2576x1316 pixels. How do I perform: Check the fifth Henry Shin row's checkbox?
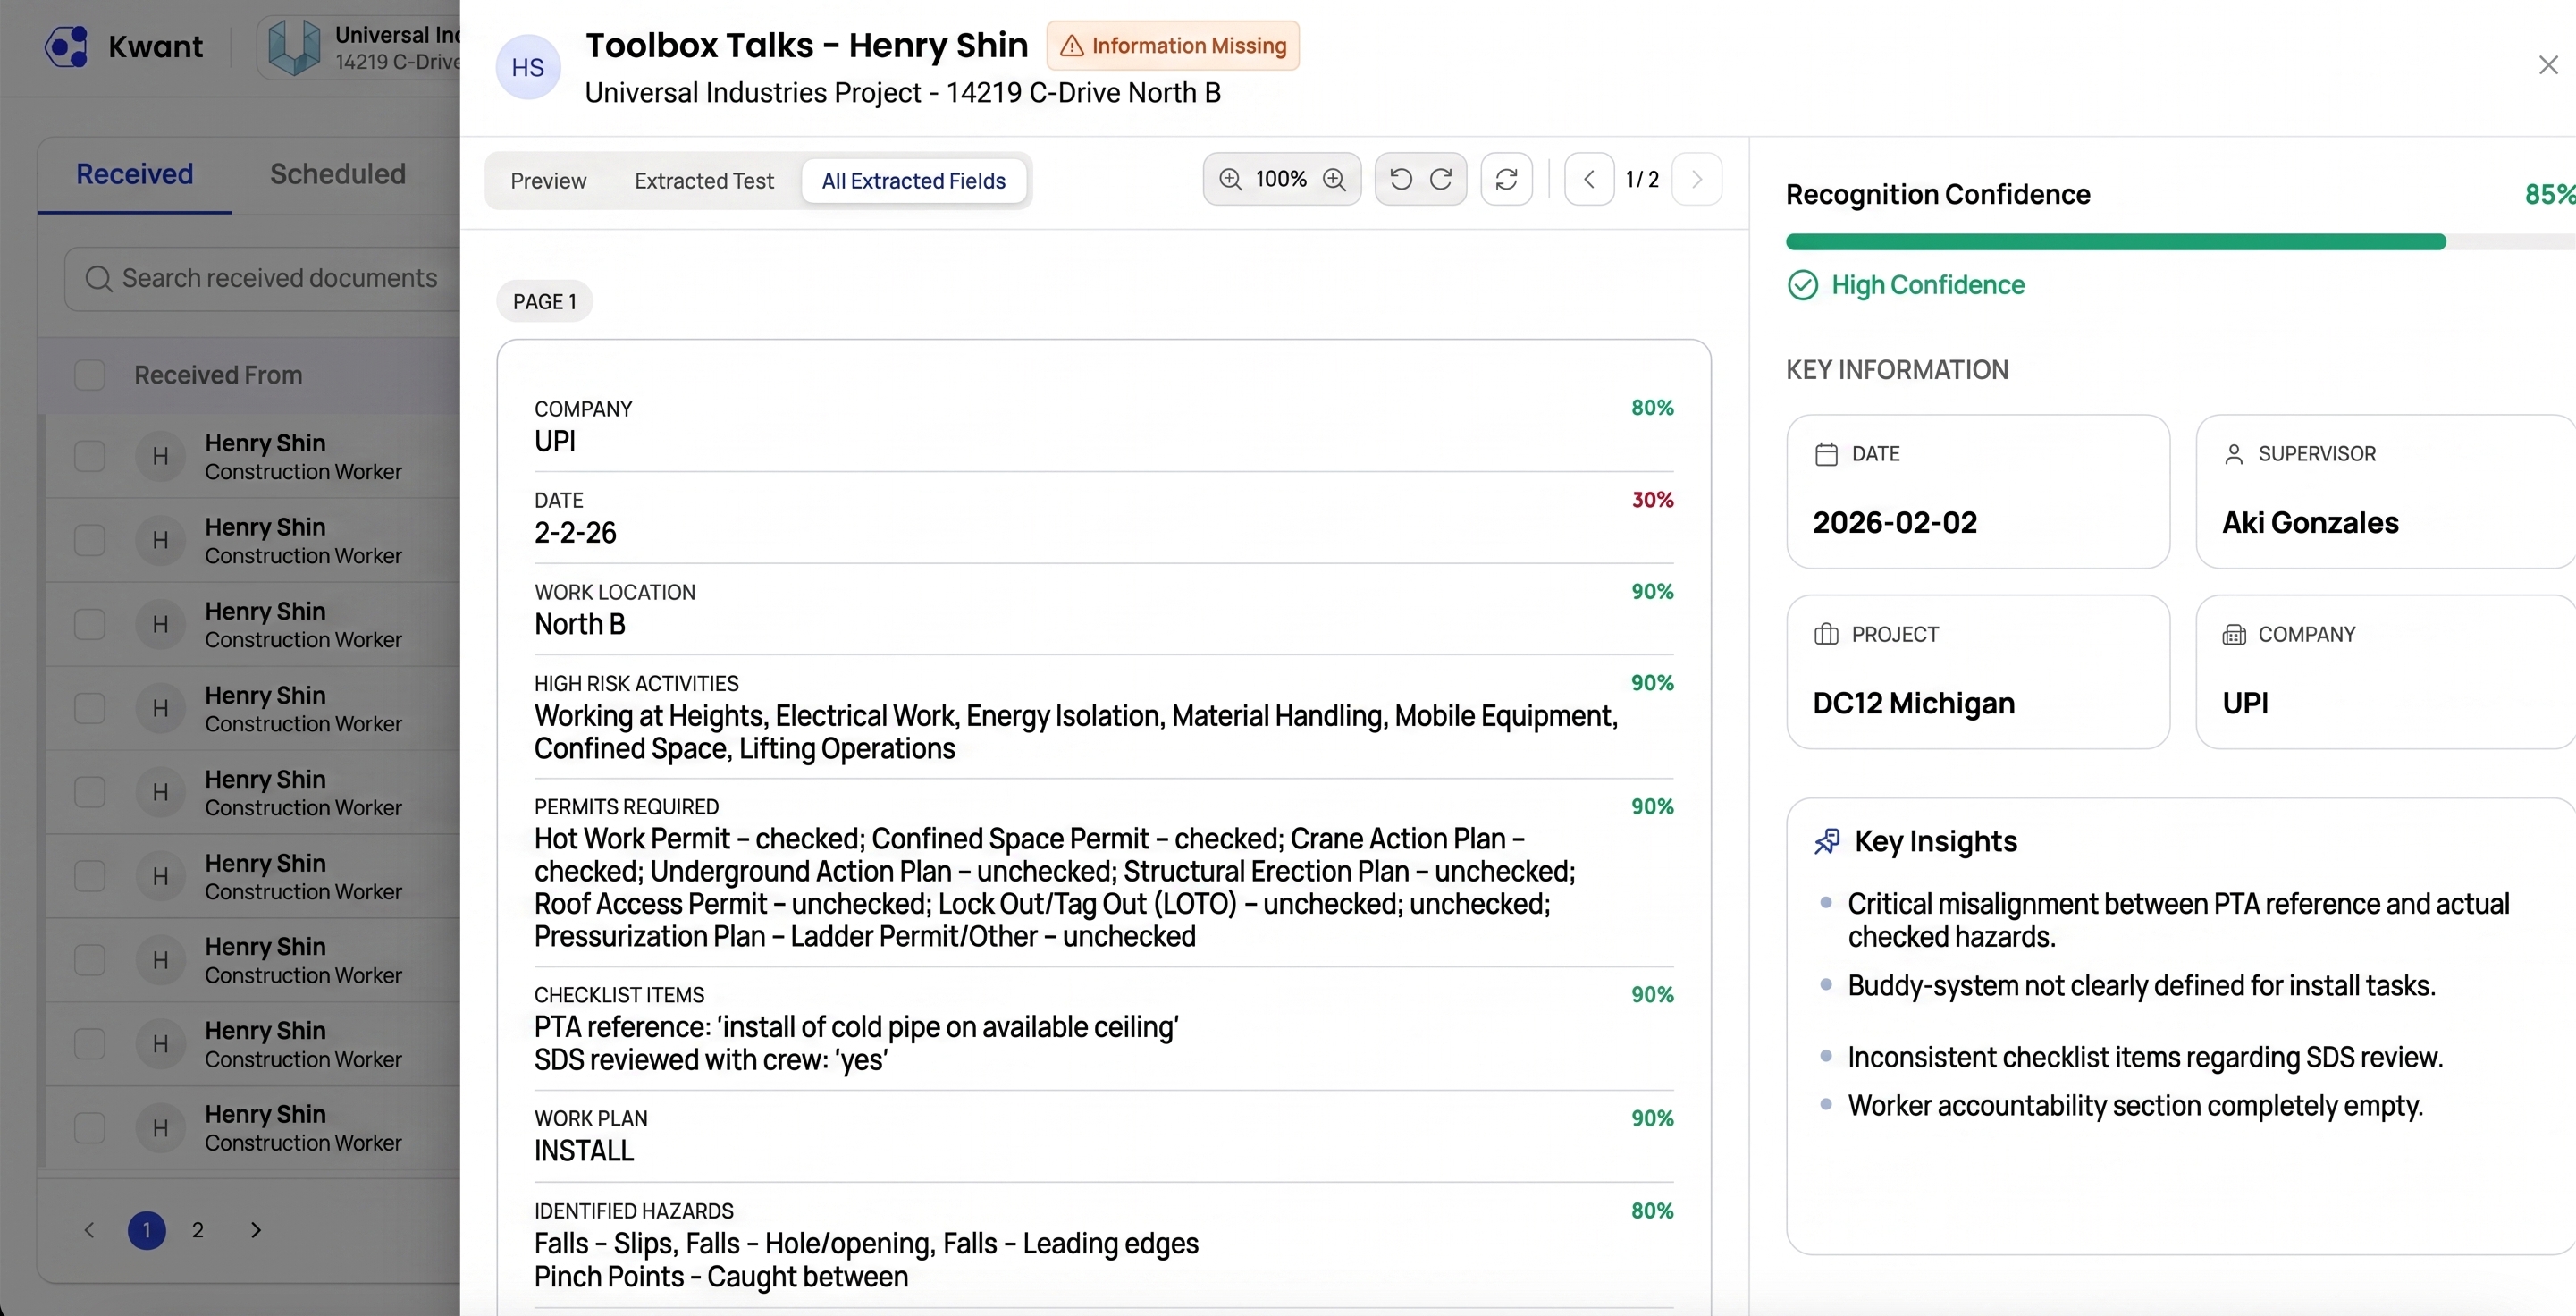90,793
